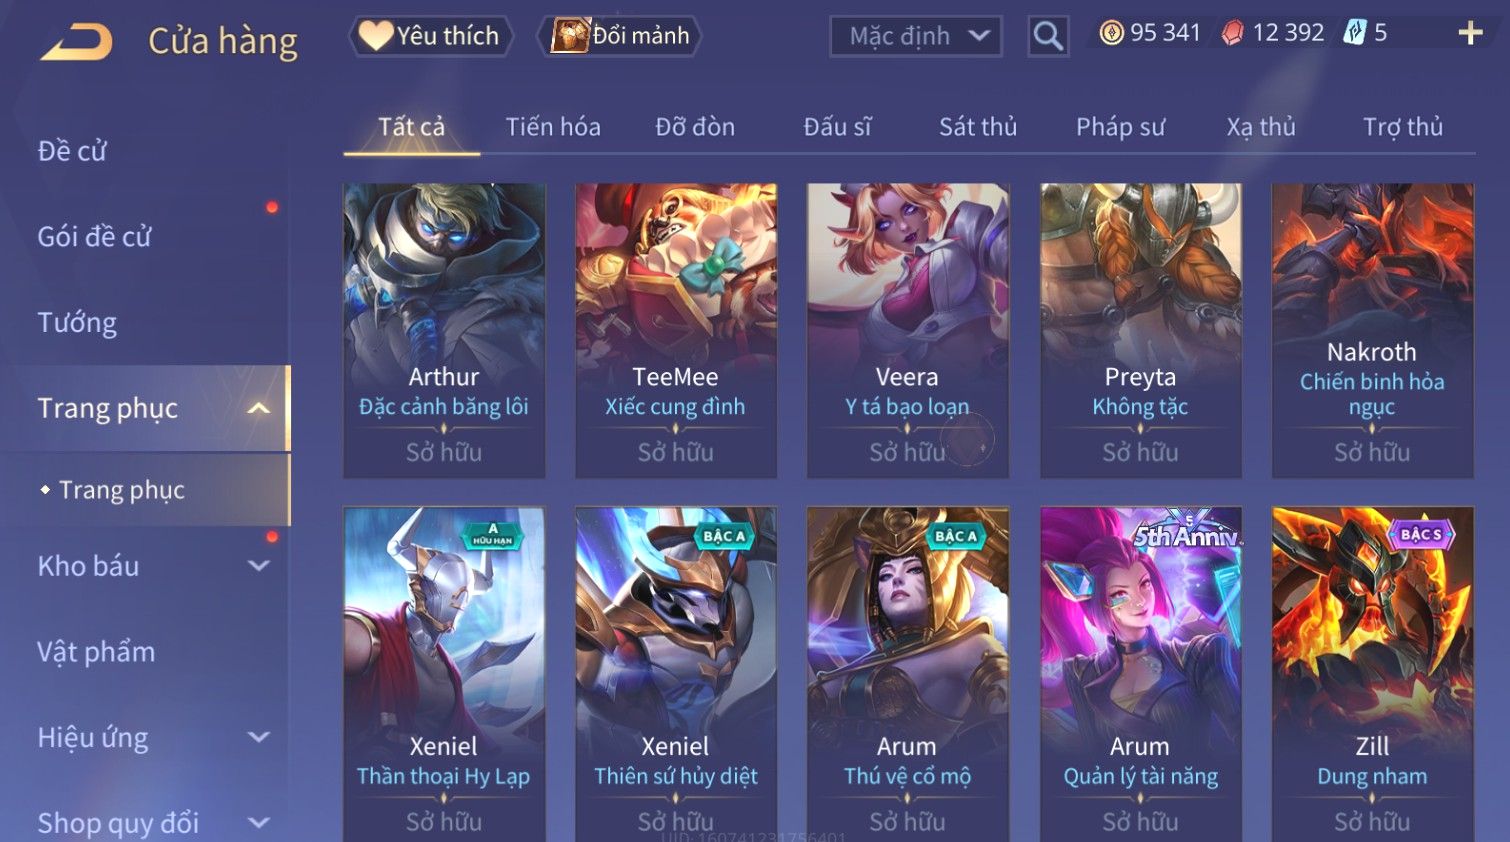Tap the gold coin balance icon
Screen dimensions: 1510x842
click(1111, 33)
